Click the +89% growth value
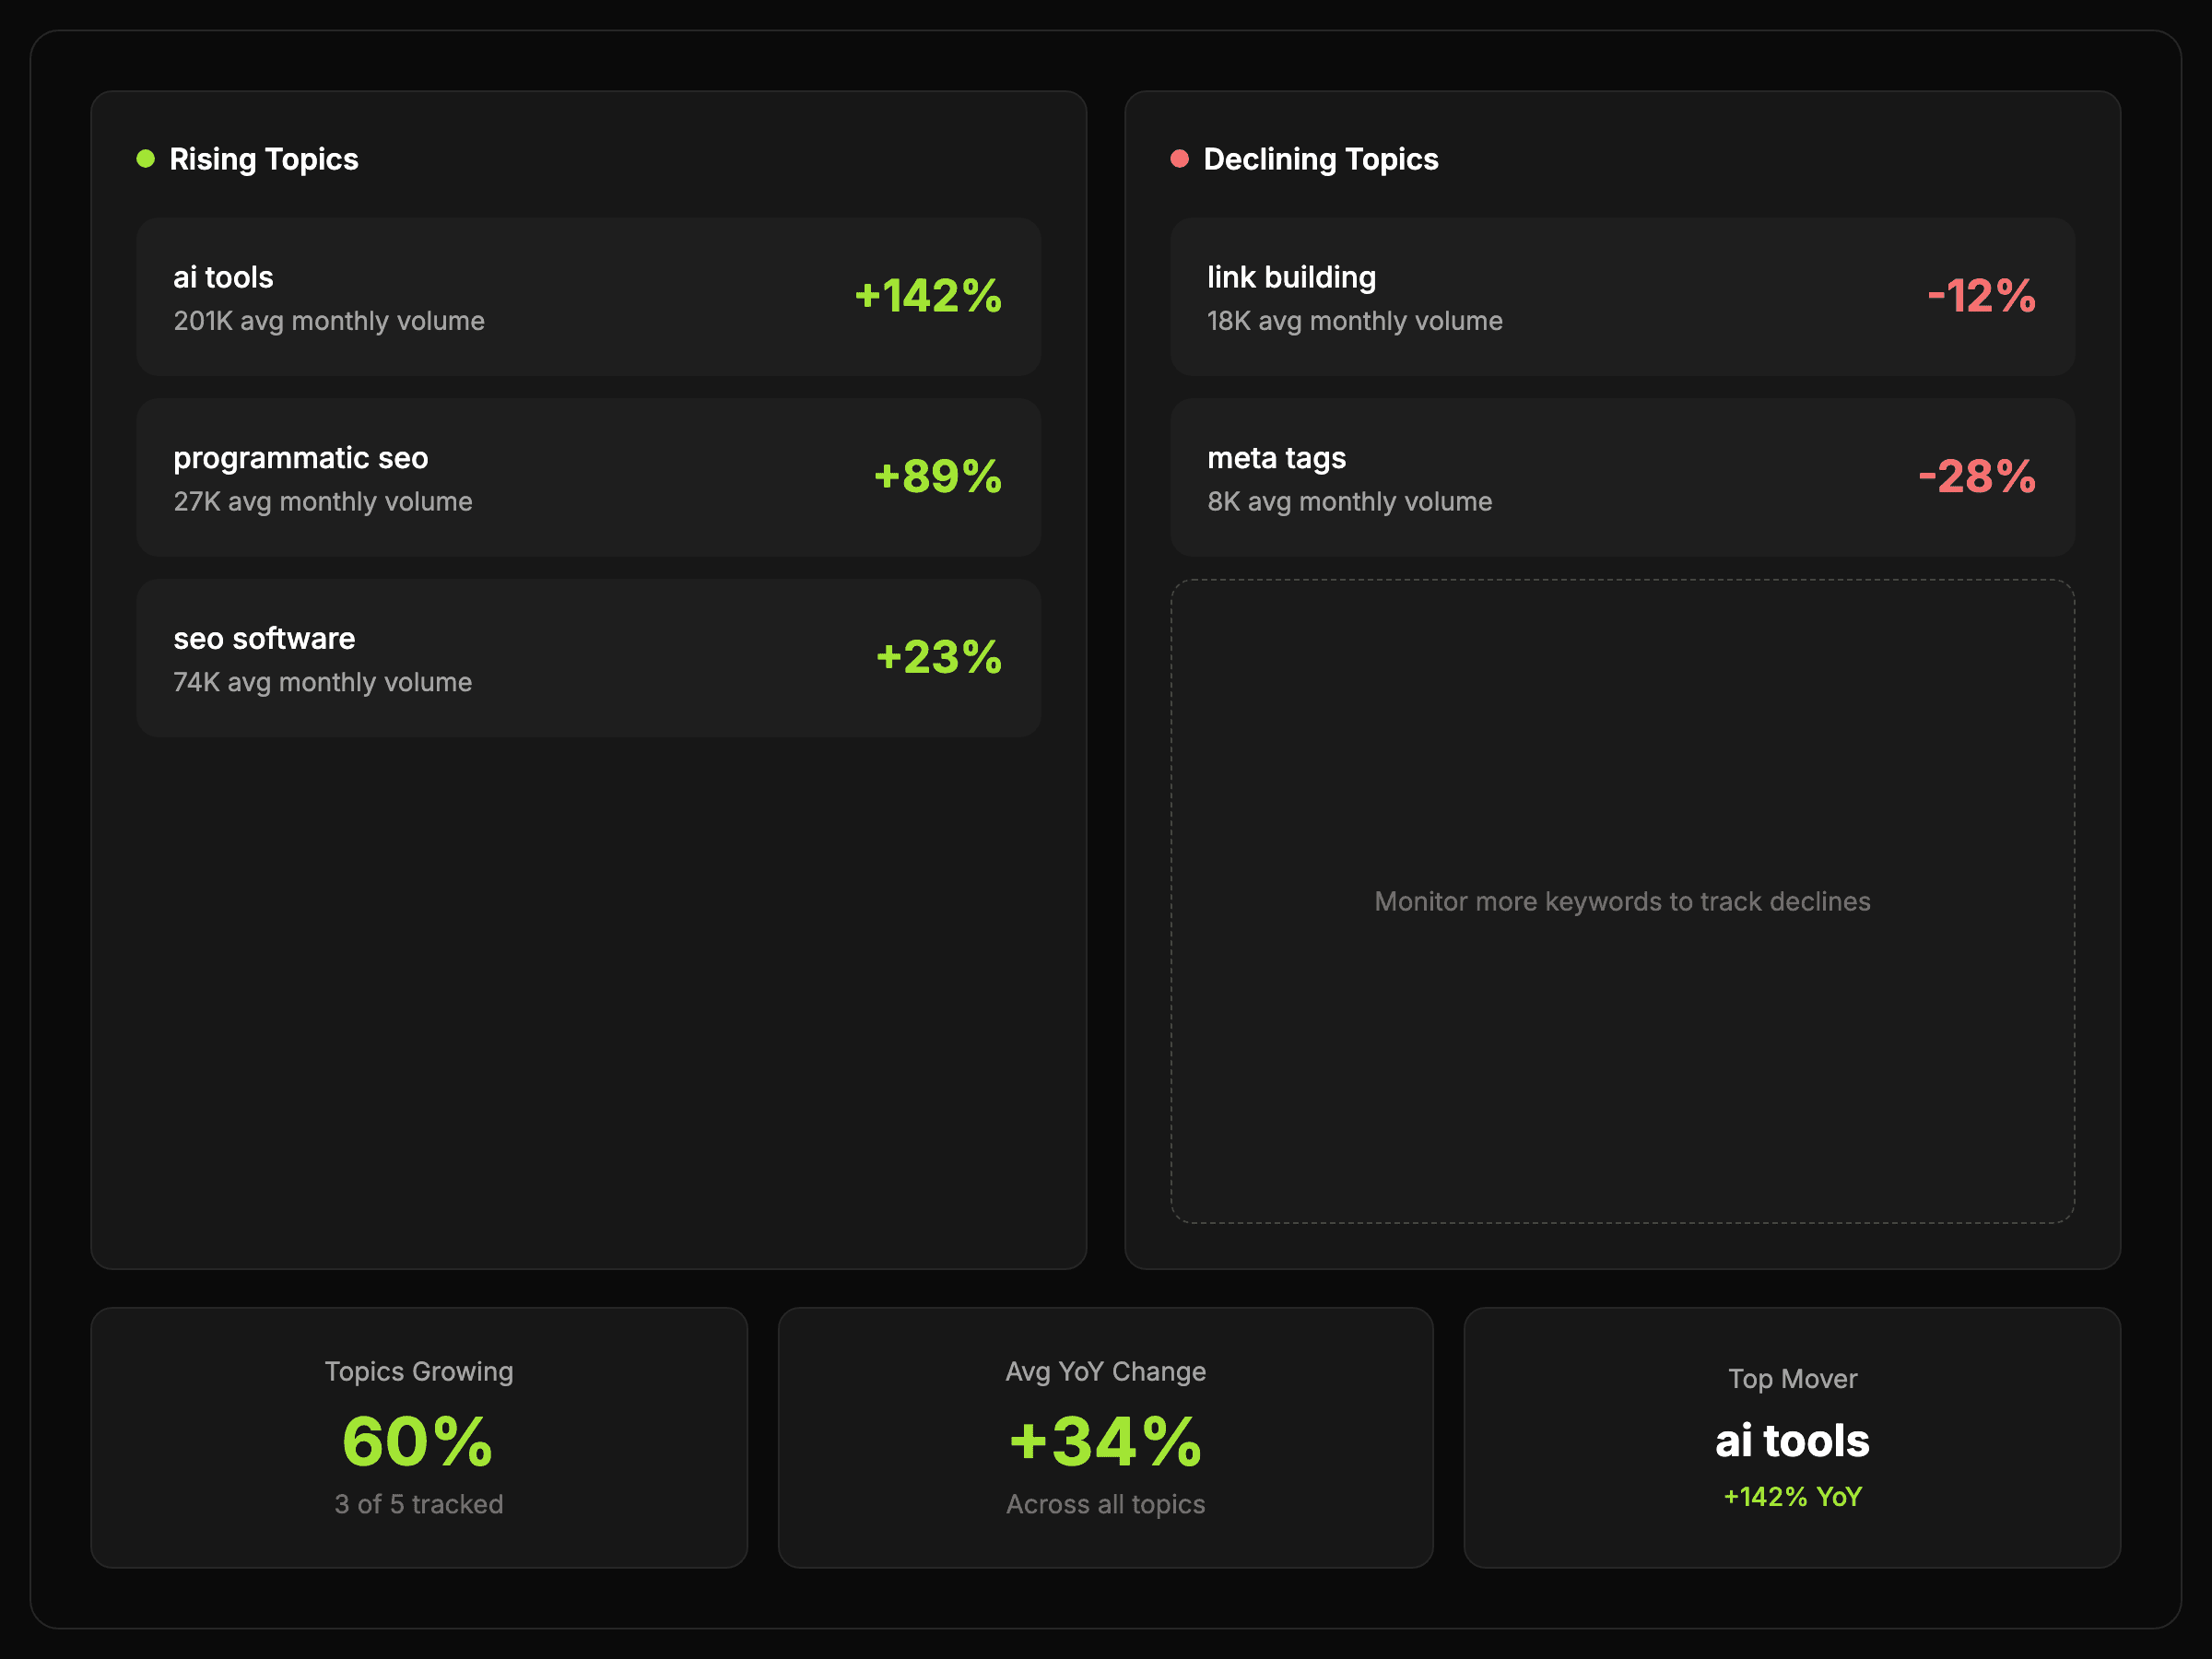Viewport: 2212px width, 1659px height. (937, 477)
